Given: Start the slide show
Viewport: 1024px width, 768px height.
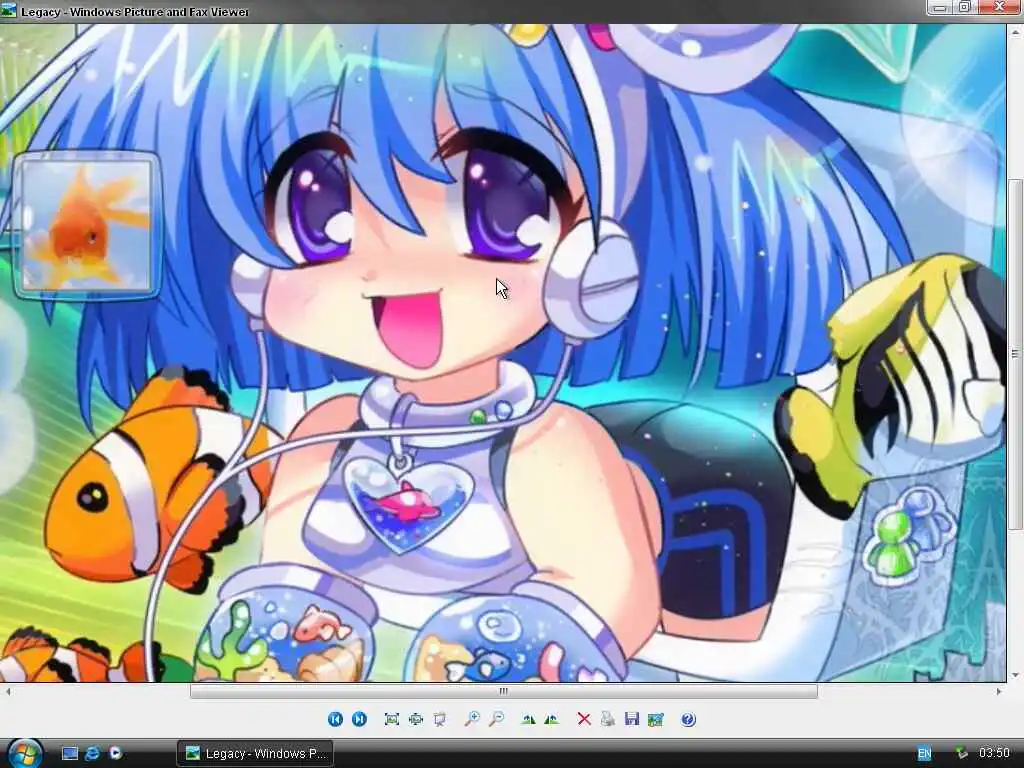Looking at the screenshot, I should pos(440,719).
